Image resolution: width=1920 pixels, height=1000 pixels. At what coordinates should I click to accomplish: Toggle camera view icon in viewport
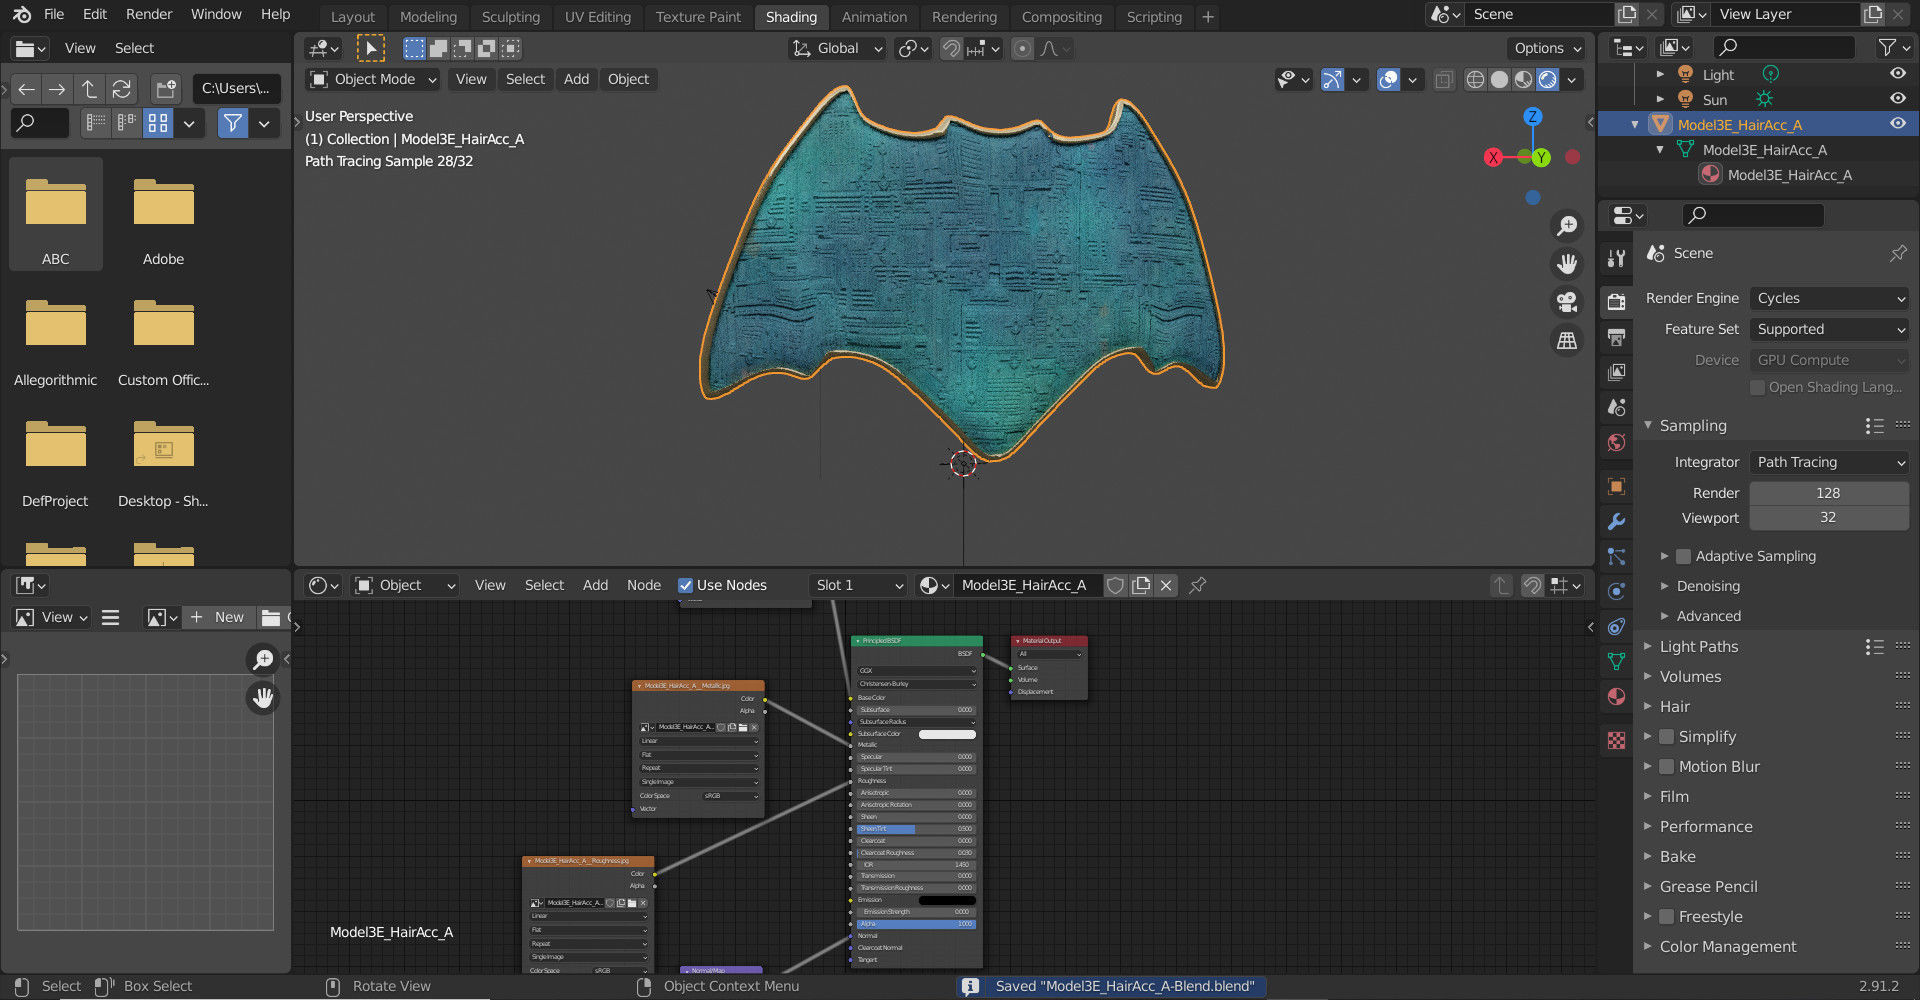pyautogui.click(x=1567, y=302)
